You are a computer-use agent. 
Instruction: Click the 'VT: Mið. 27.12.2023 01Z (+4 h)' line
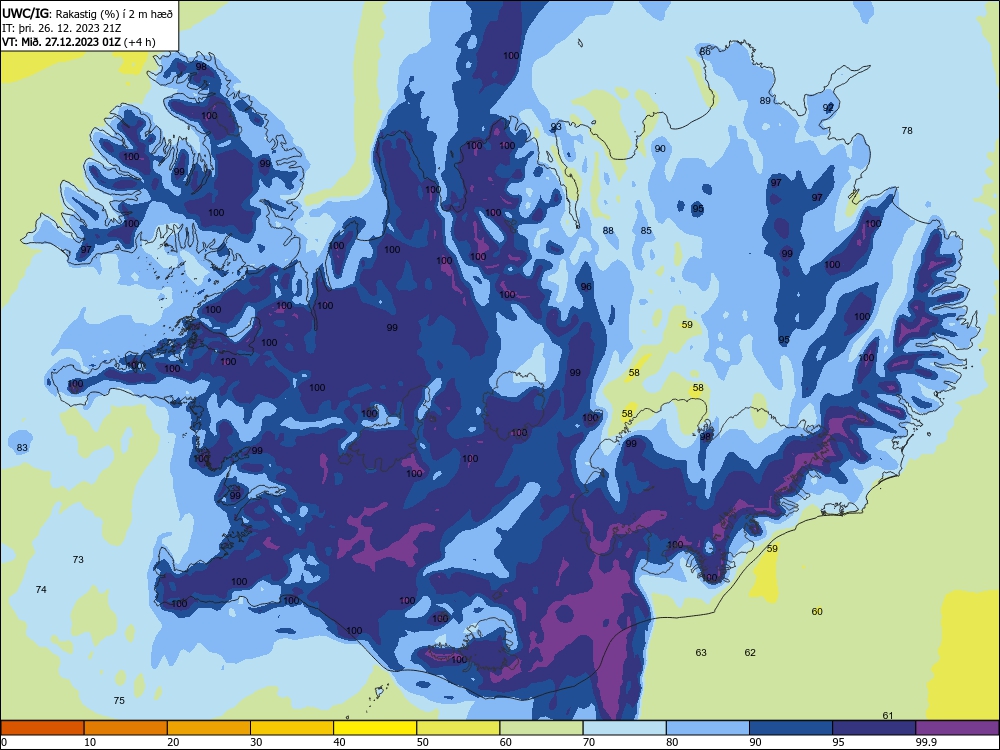click(x=78, y=42)
